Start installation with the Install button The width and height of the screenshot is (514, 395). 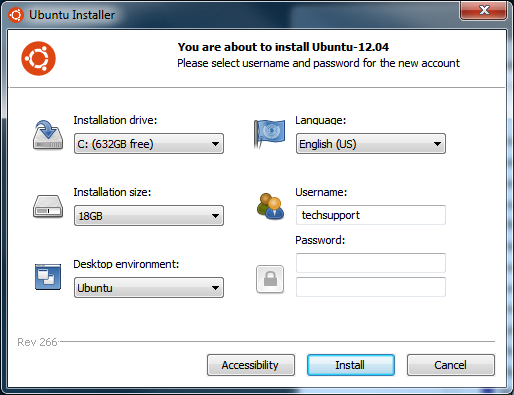(x=351, y=365)
